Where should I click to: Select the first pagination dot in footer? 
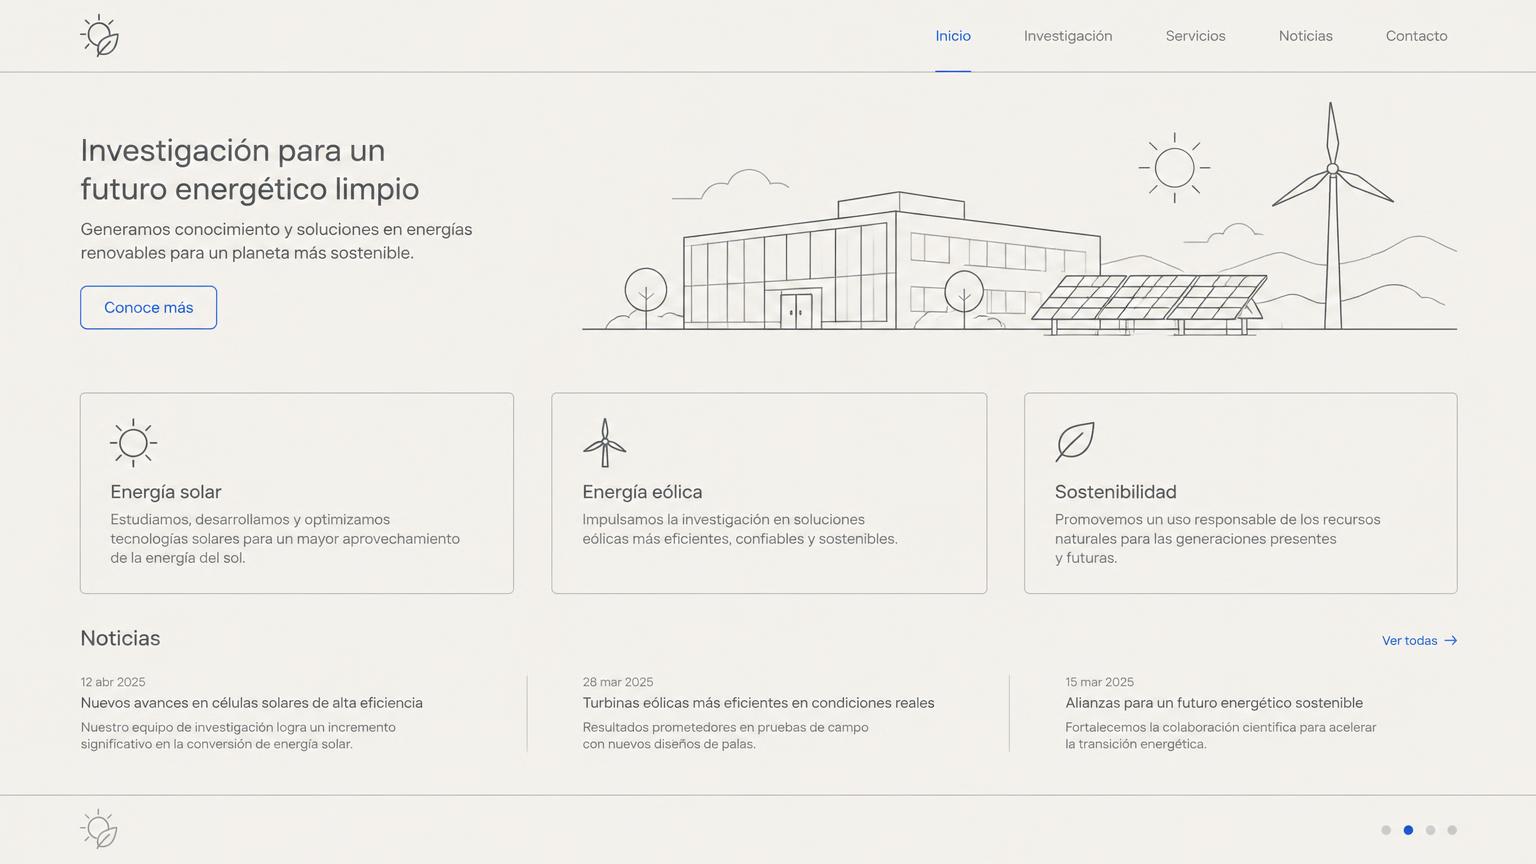point(1386,830)
